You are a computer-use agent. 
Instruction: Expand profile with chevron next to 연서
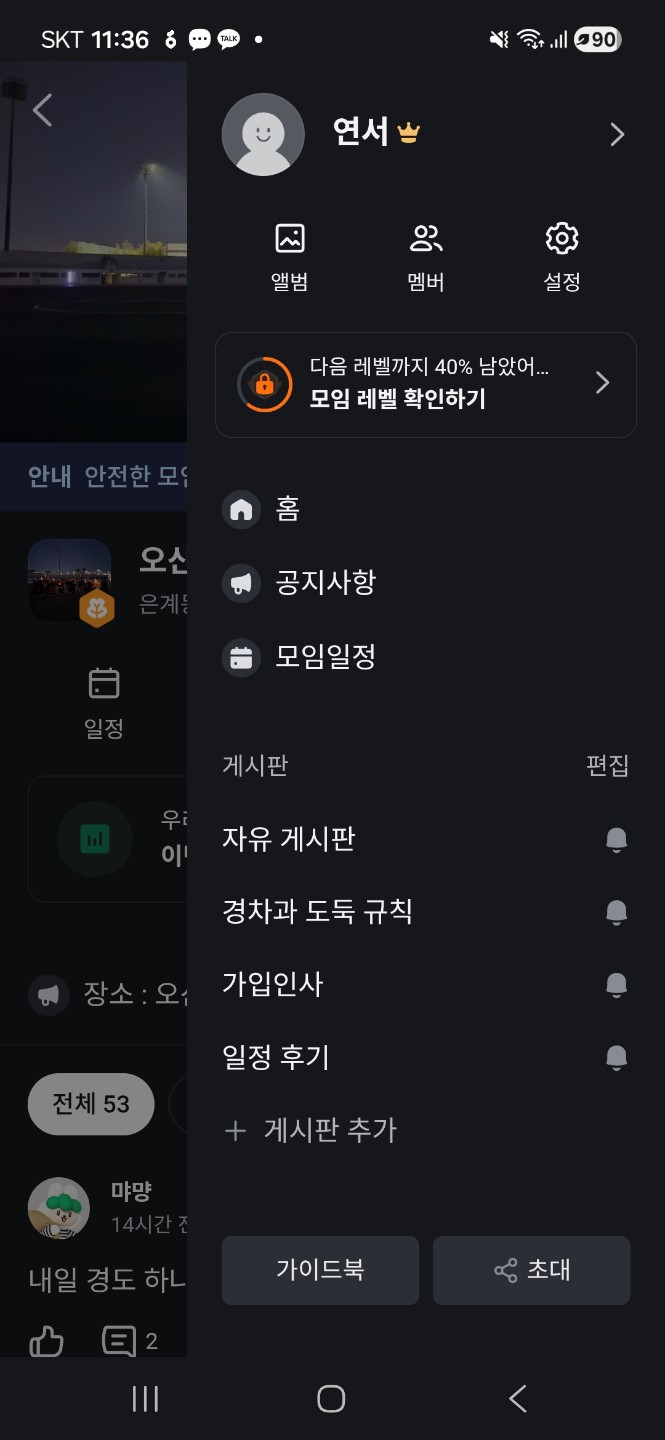tap(617, 135)
